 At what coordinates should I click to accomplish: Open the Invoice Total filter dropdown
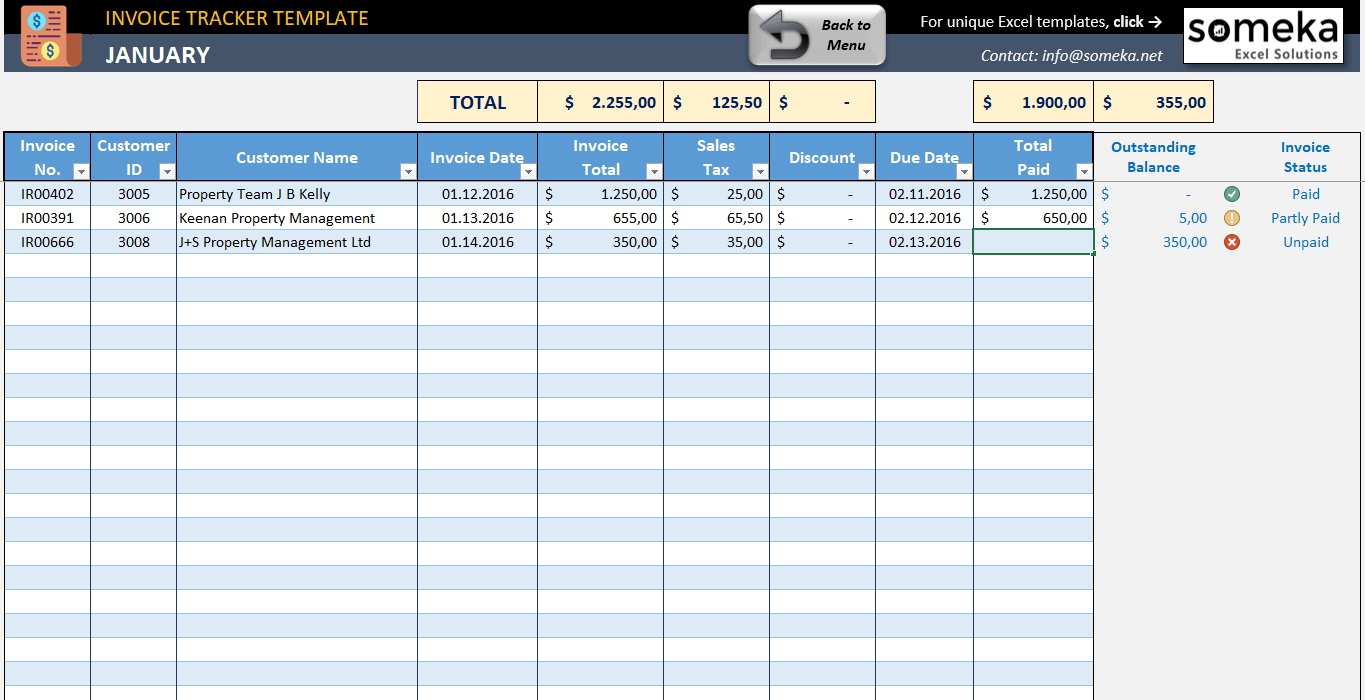click(653, 171)
